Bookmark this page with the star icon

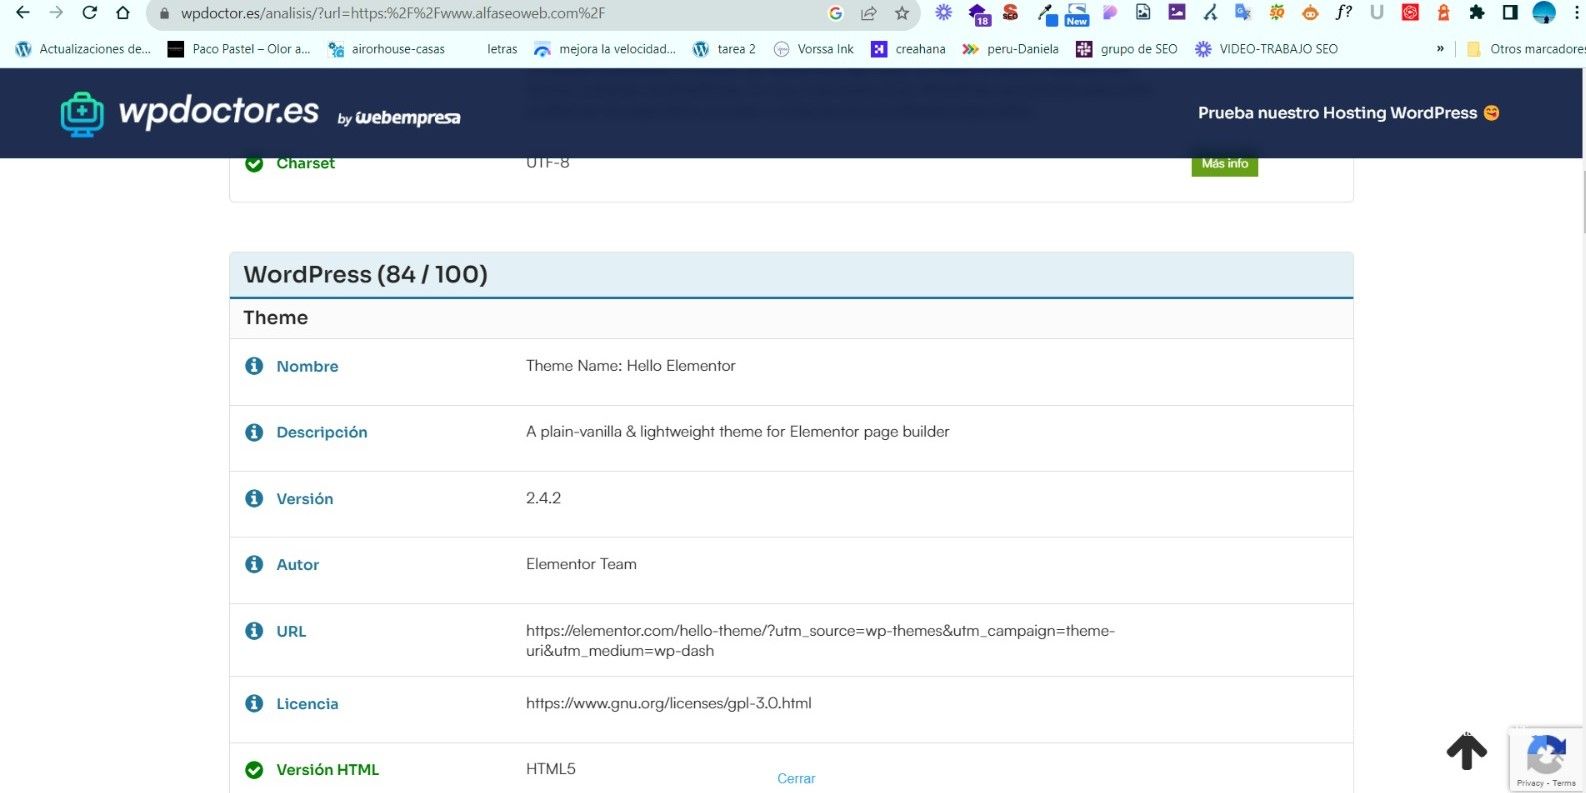pyautogui.click(x=902, y=13)
